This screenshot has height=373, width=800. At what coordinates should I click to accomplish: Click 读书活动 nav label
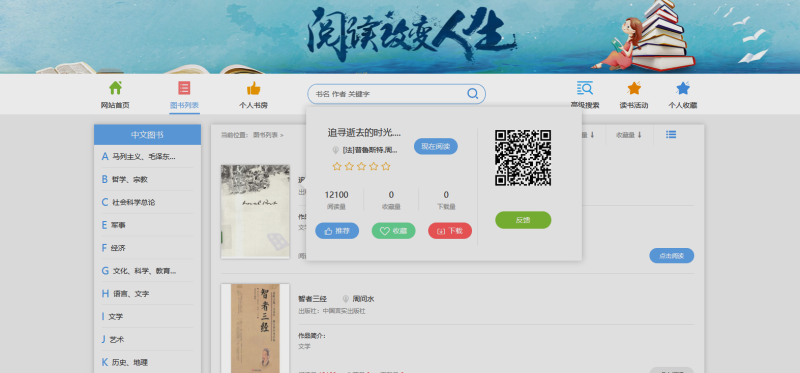point(634,105)
